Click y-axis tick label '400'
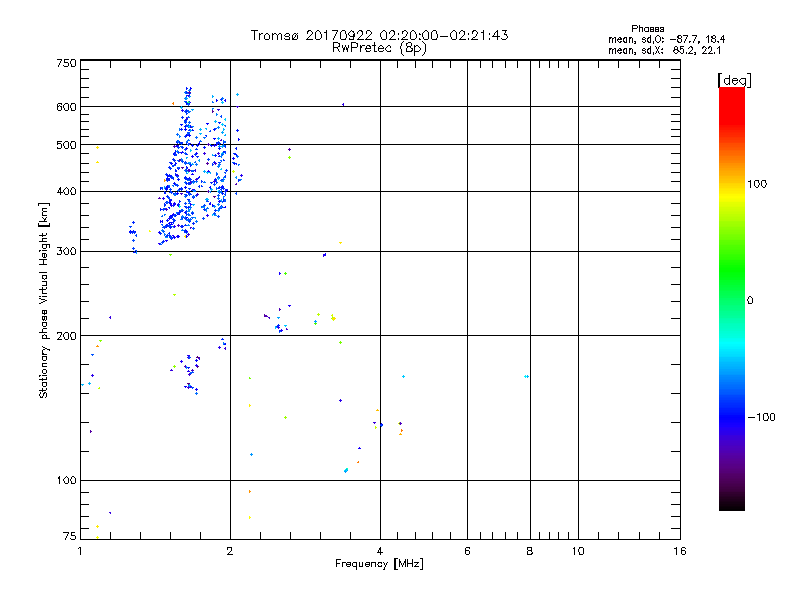800x600 pixels. (x=67, y=192)
